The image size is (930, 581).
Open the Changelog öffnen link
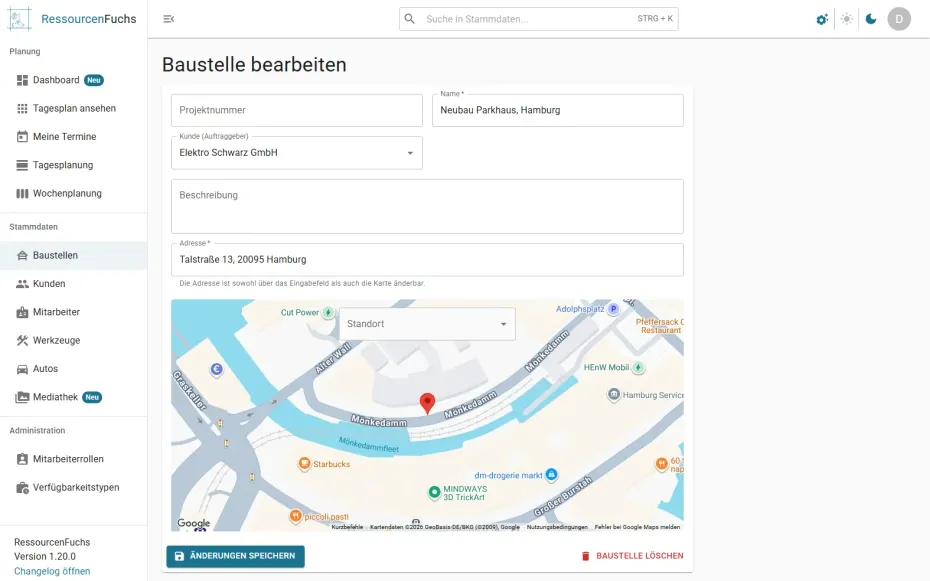(x=52, y=571)
